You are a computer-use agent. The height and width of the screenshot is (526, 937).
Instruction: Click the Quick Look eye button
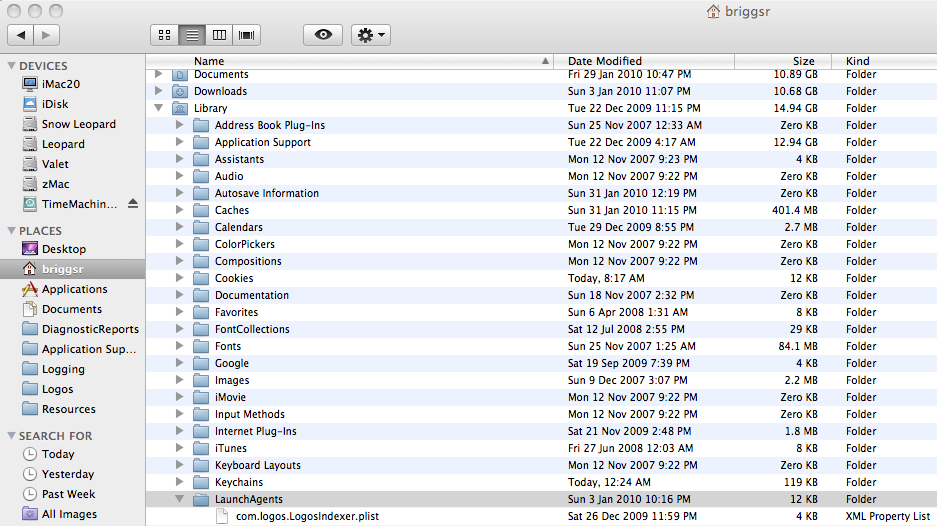pyautogui.click(x=323, y=35)
